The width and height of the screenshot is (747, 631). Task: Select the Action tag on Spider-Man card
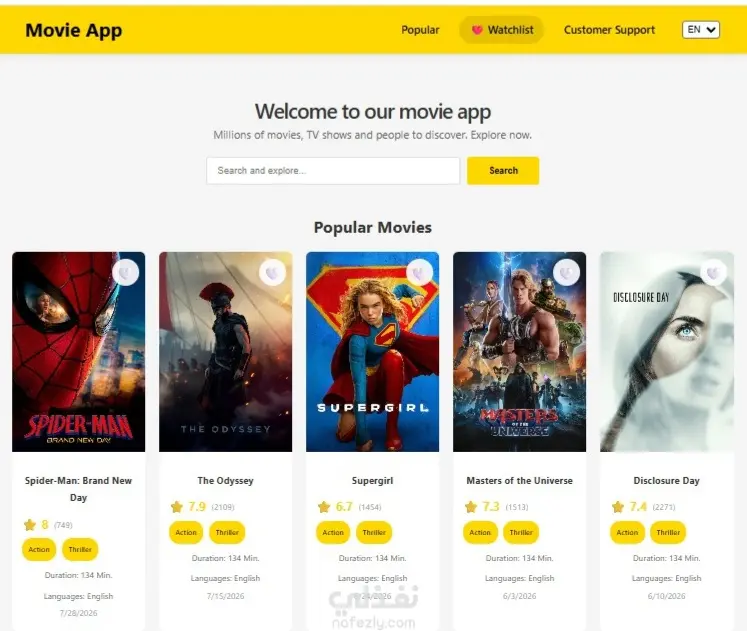(x=39, y=550)
